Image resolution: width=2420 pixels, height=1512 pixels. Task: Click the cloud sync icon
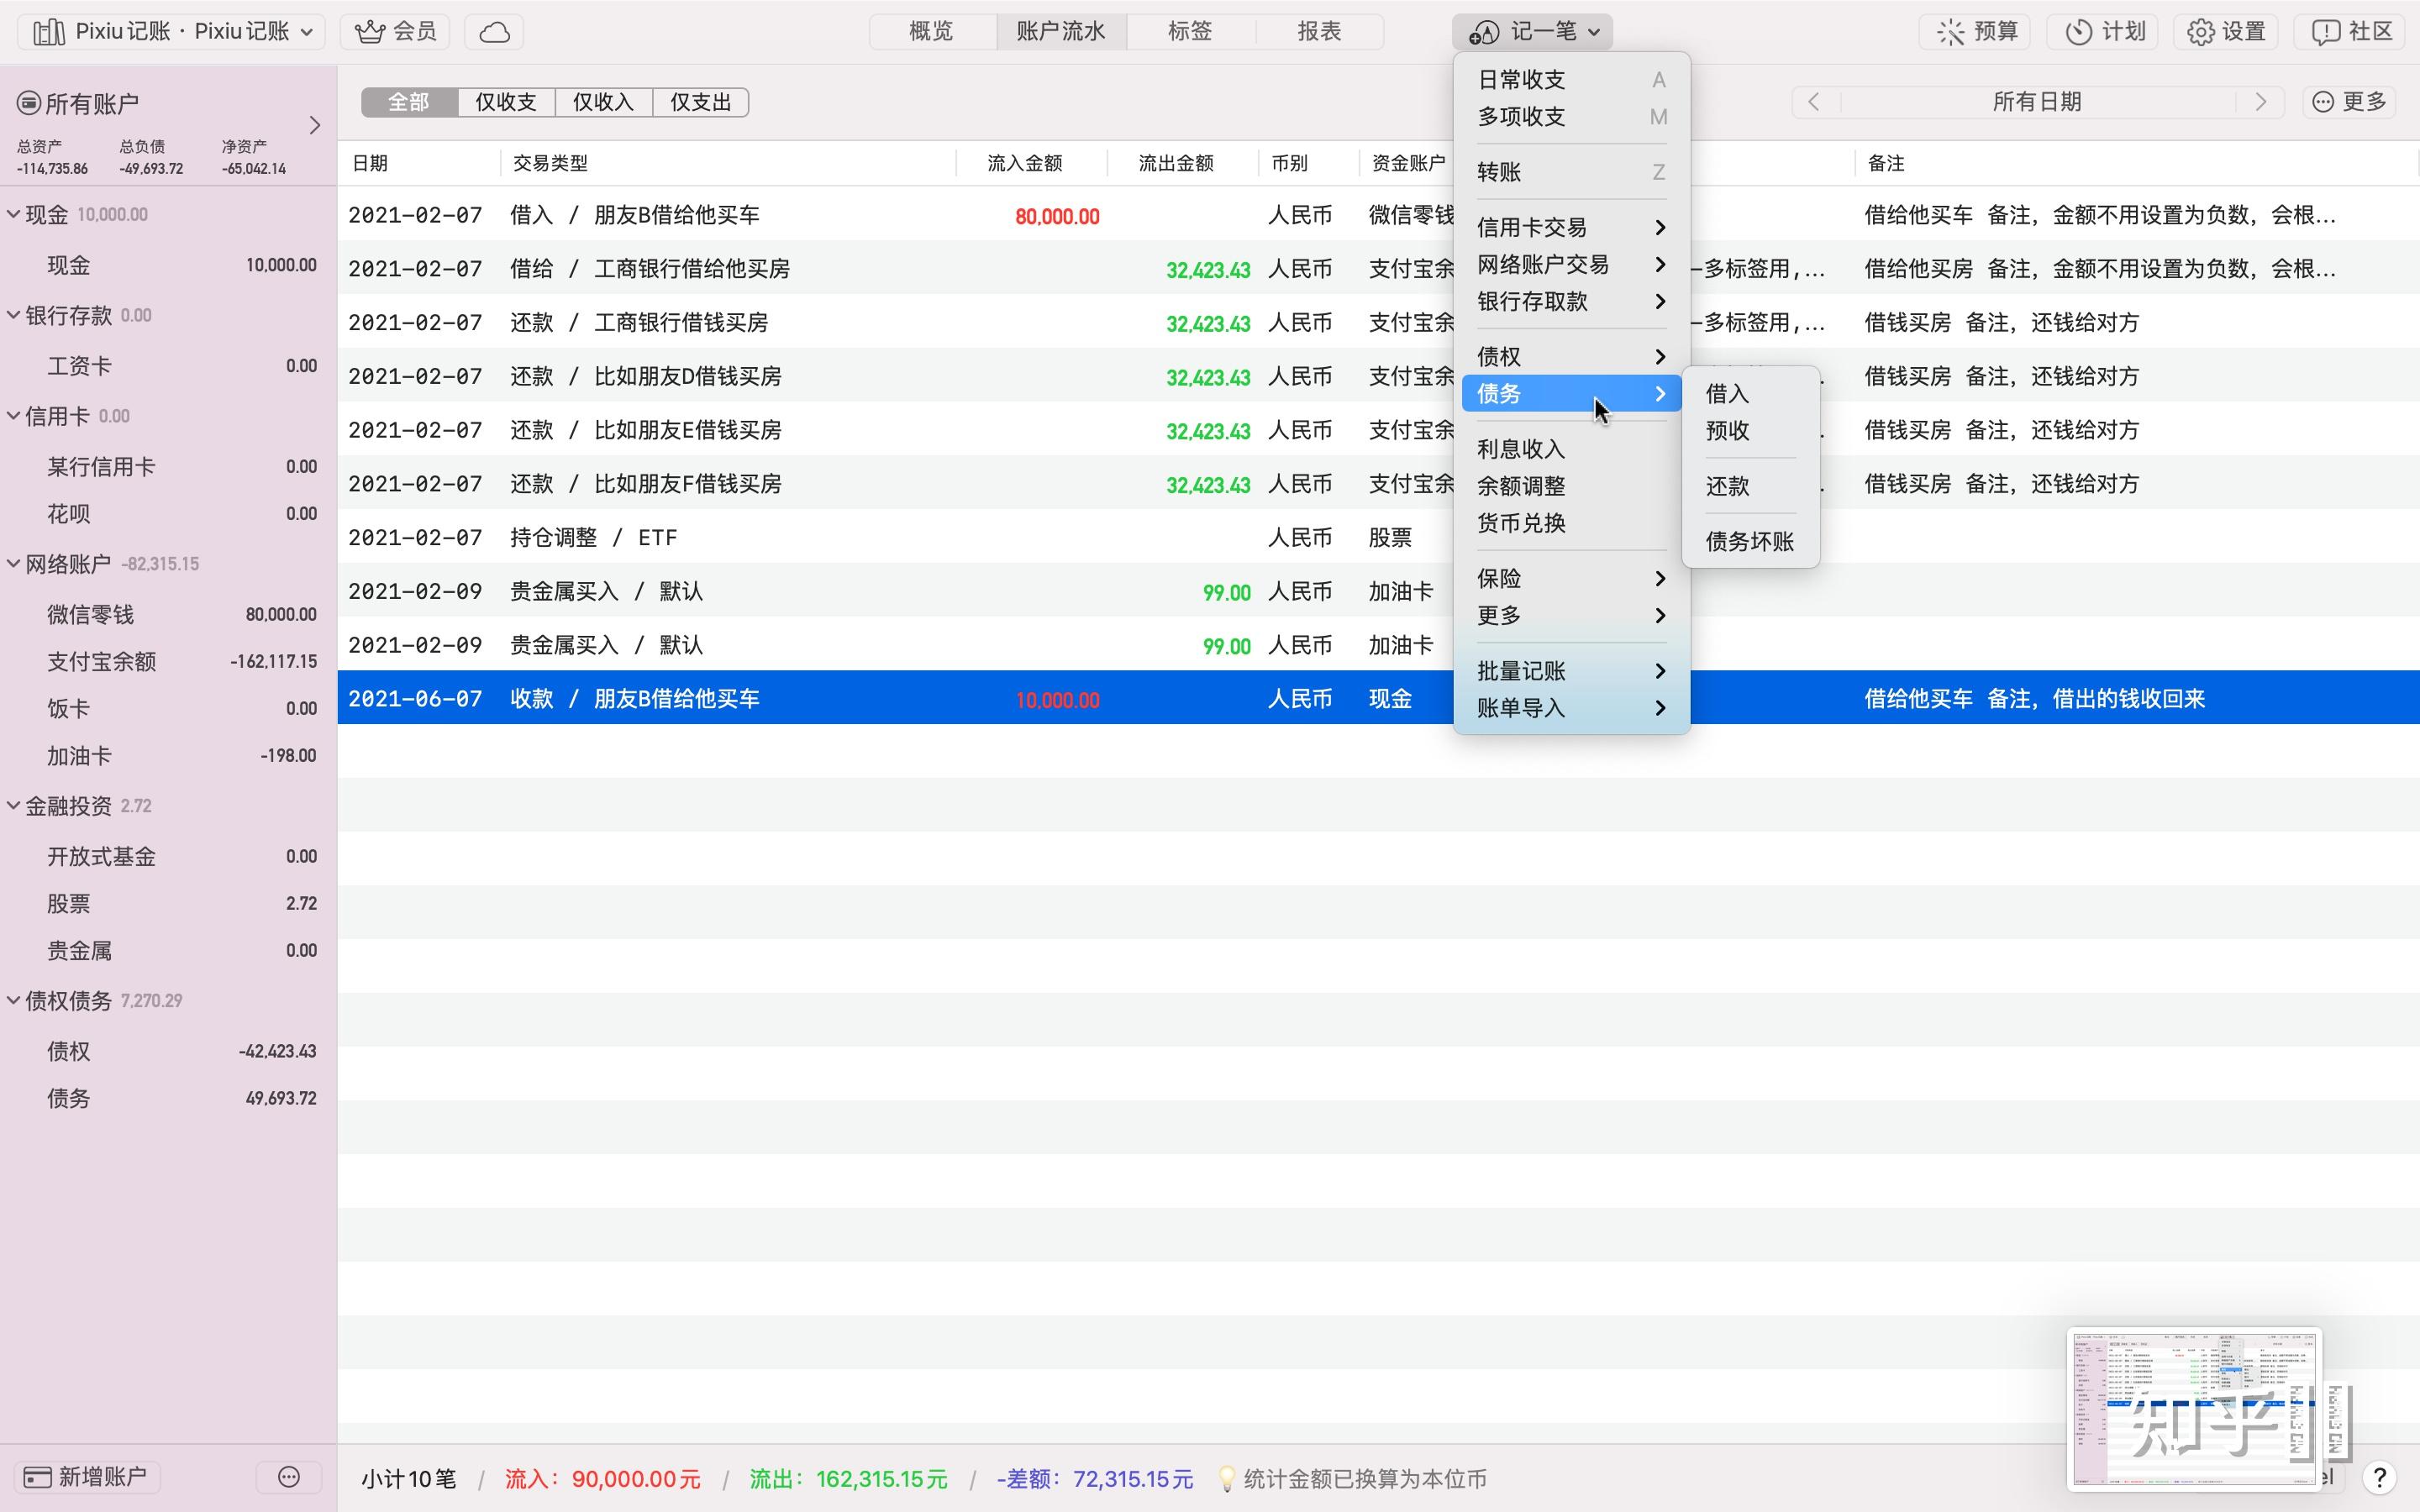pyautogui.click(x=494, y=32)
